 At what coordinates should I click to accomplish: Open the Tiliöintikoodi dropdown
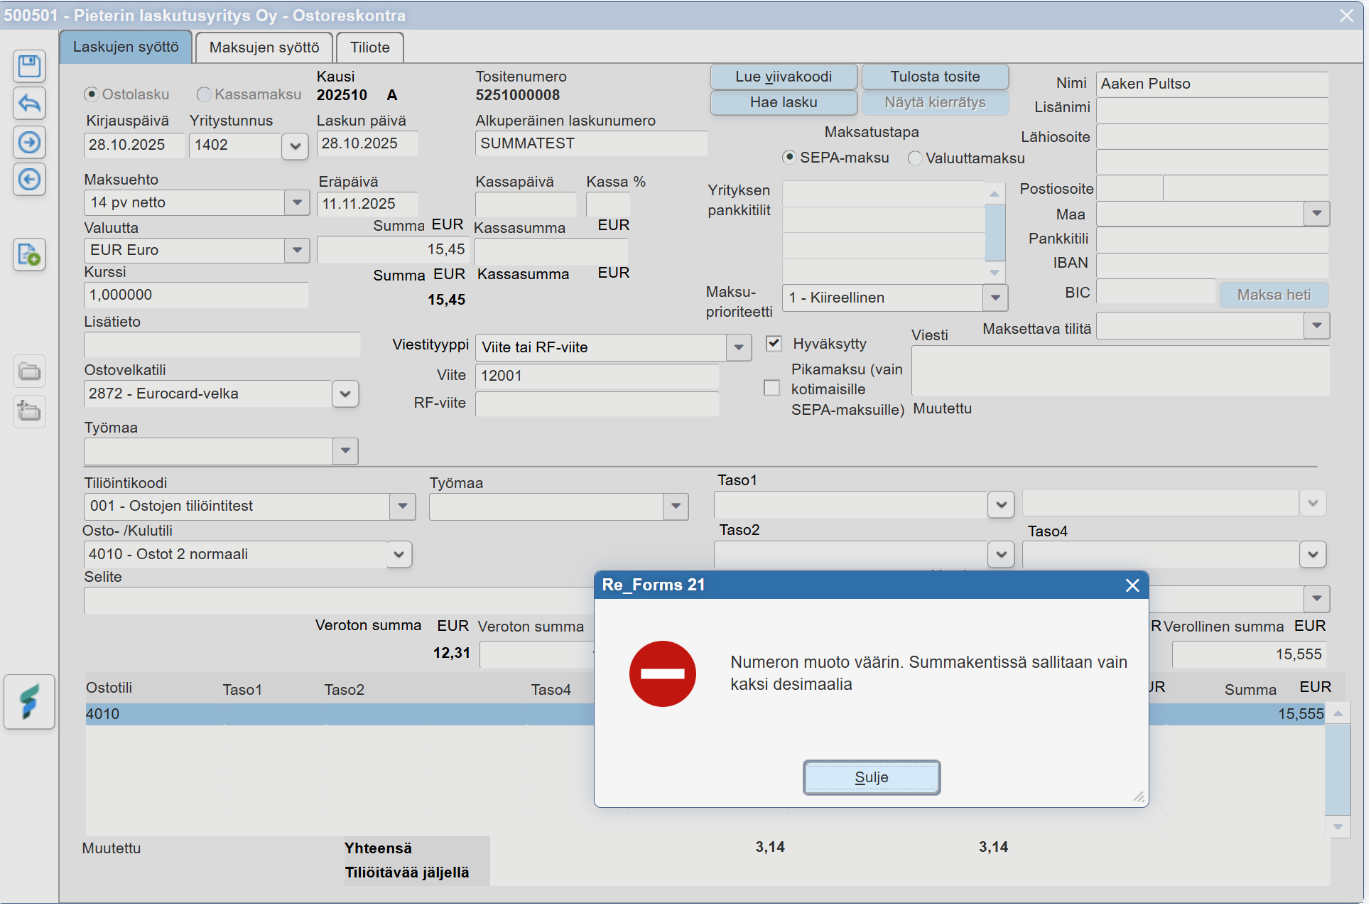pos(402,507)
